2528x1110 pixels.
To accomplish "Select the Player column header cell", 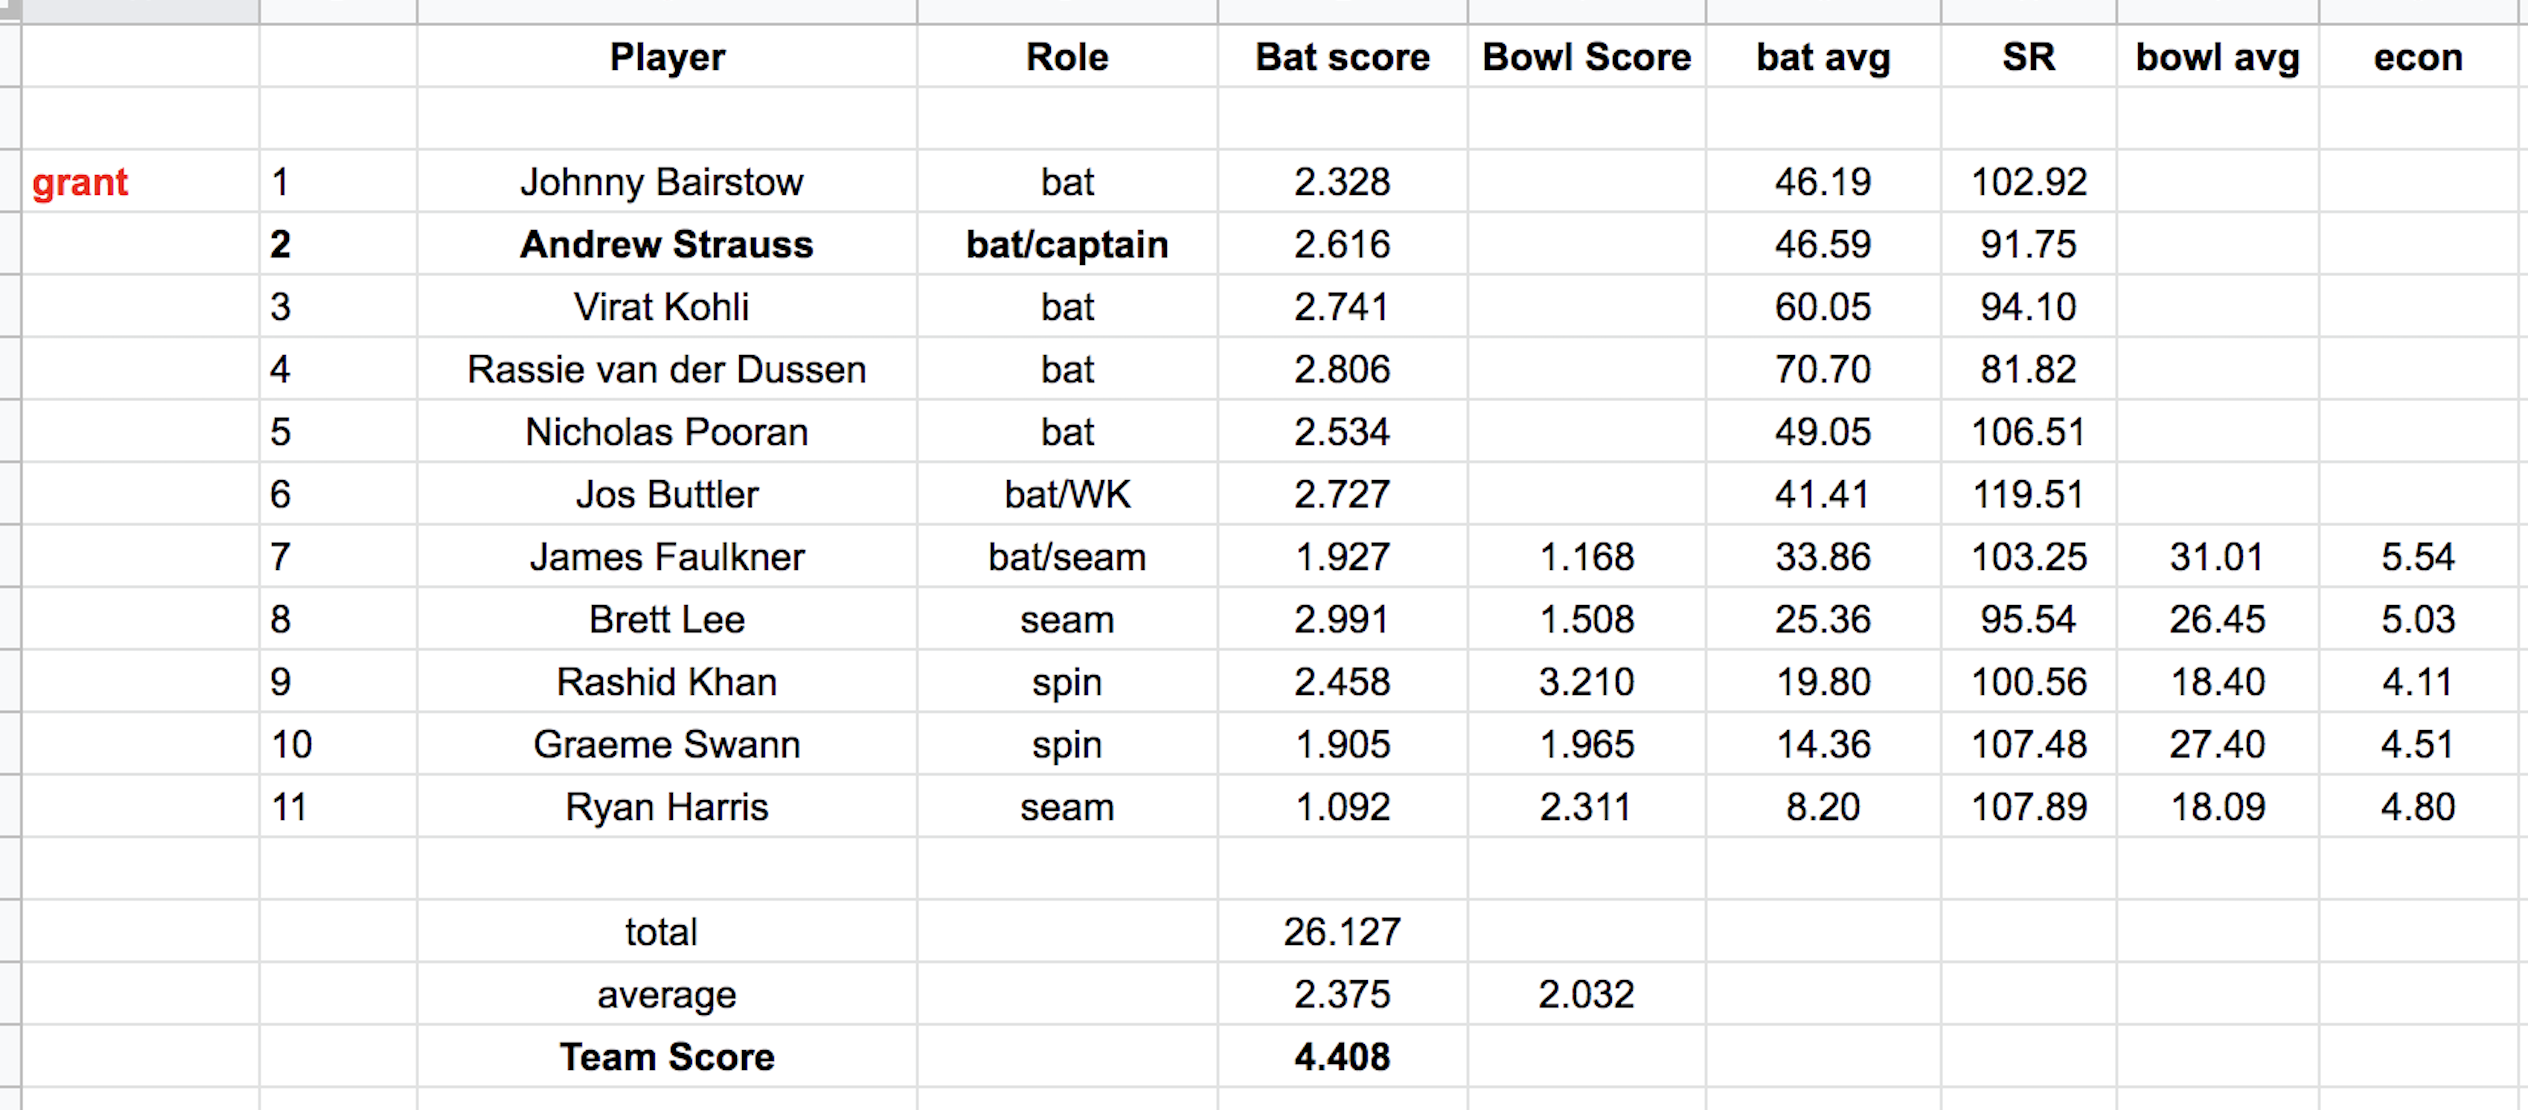I will 667,57.
